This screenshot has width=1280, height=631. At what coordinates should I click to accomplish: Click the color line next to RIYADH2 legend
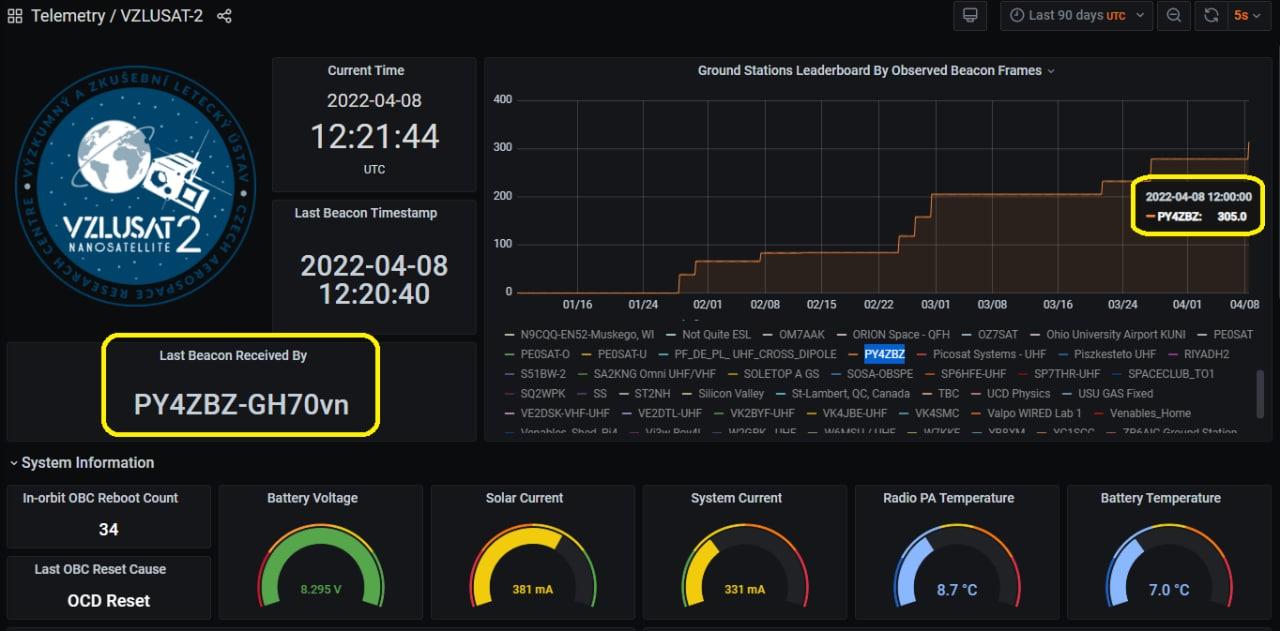[1173, 354]
